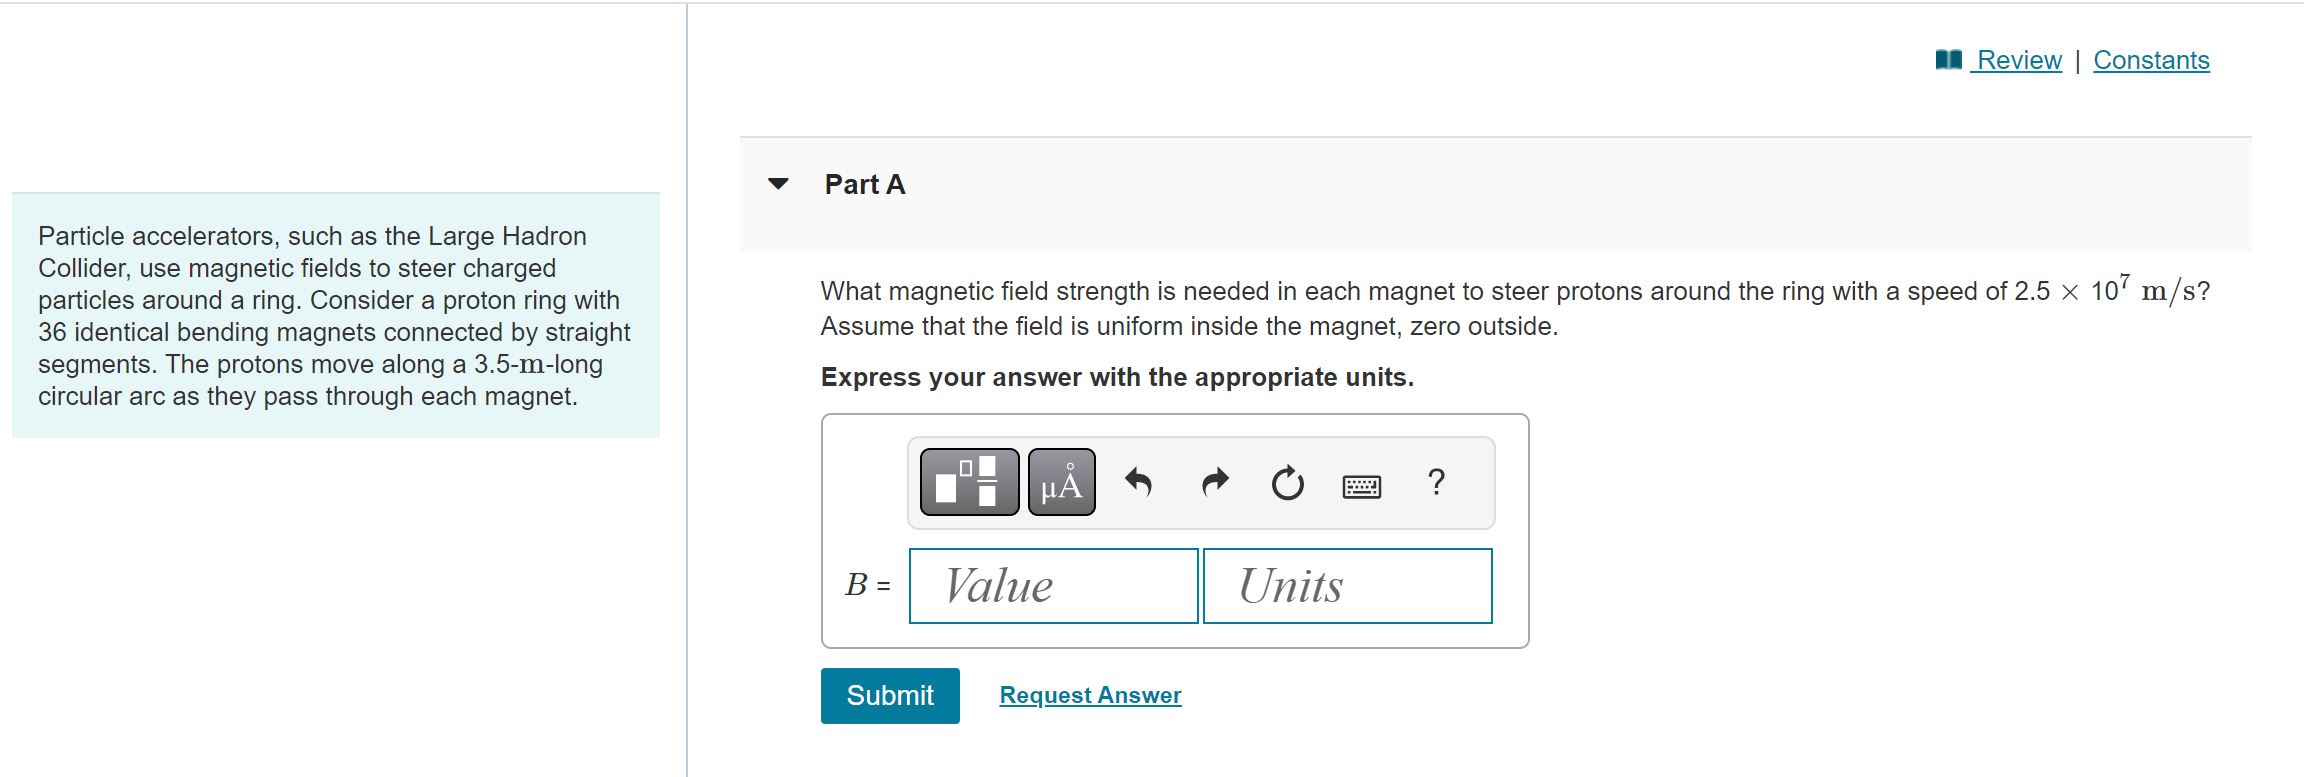The image size is (2306, 777).
Task: Click inside the Units field
Action: click(x=1347, y=586)
